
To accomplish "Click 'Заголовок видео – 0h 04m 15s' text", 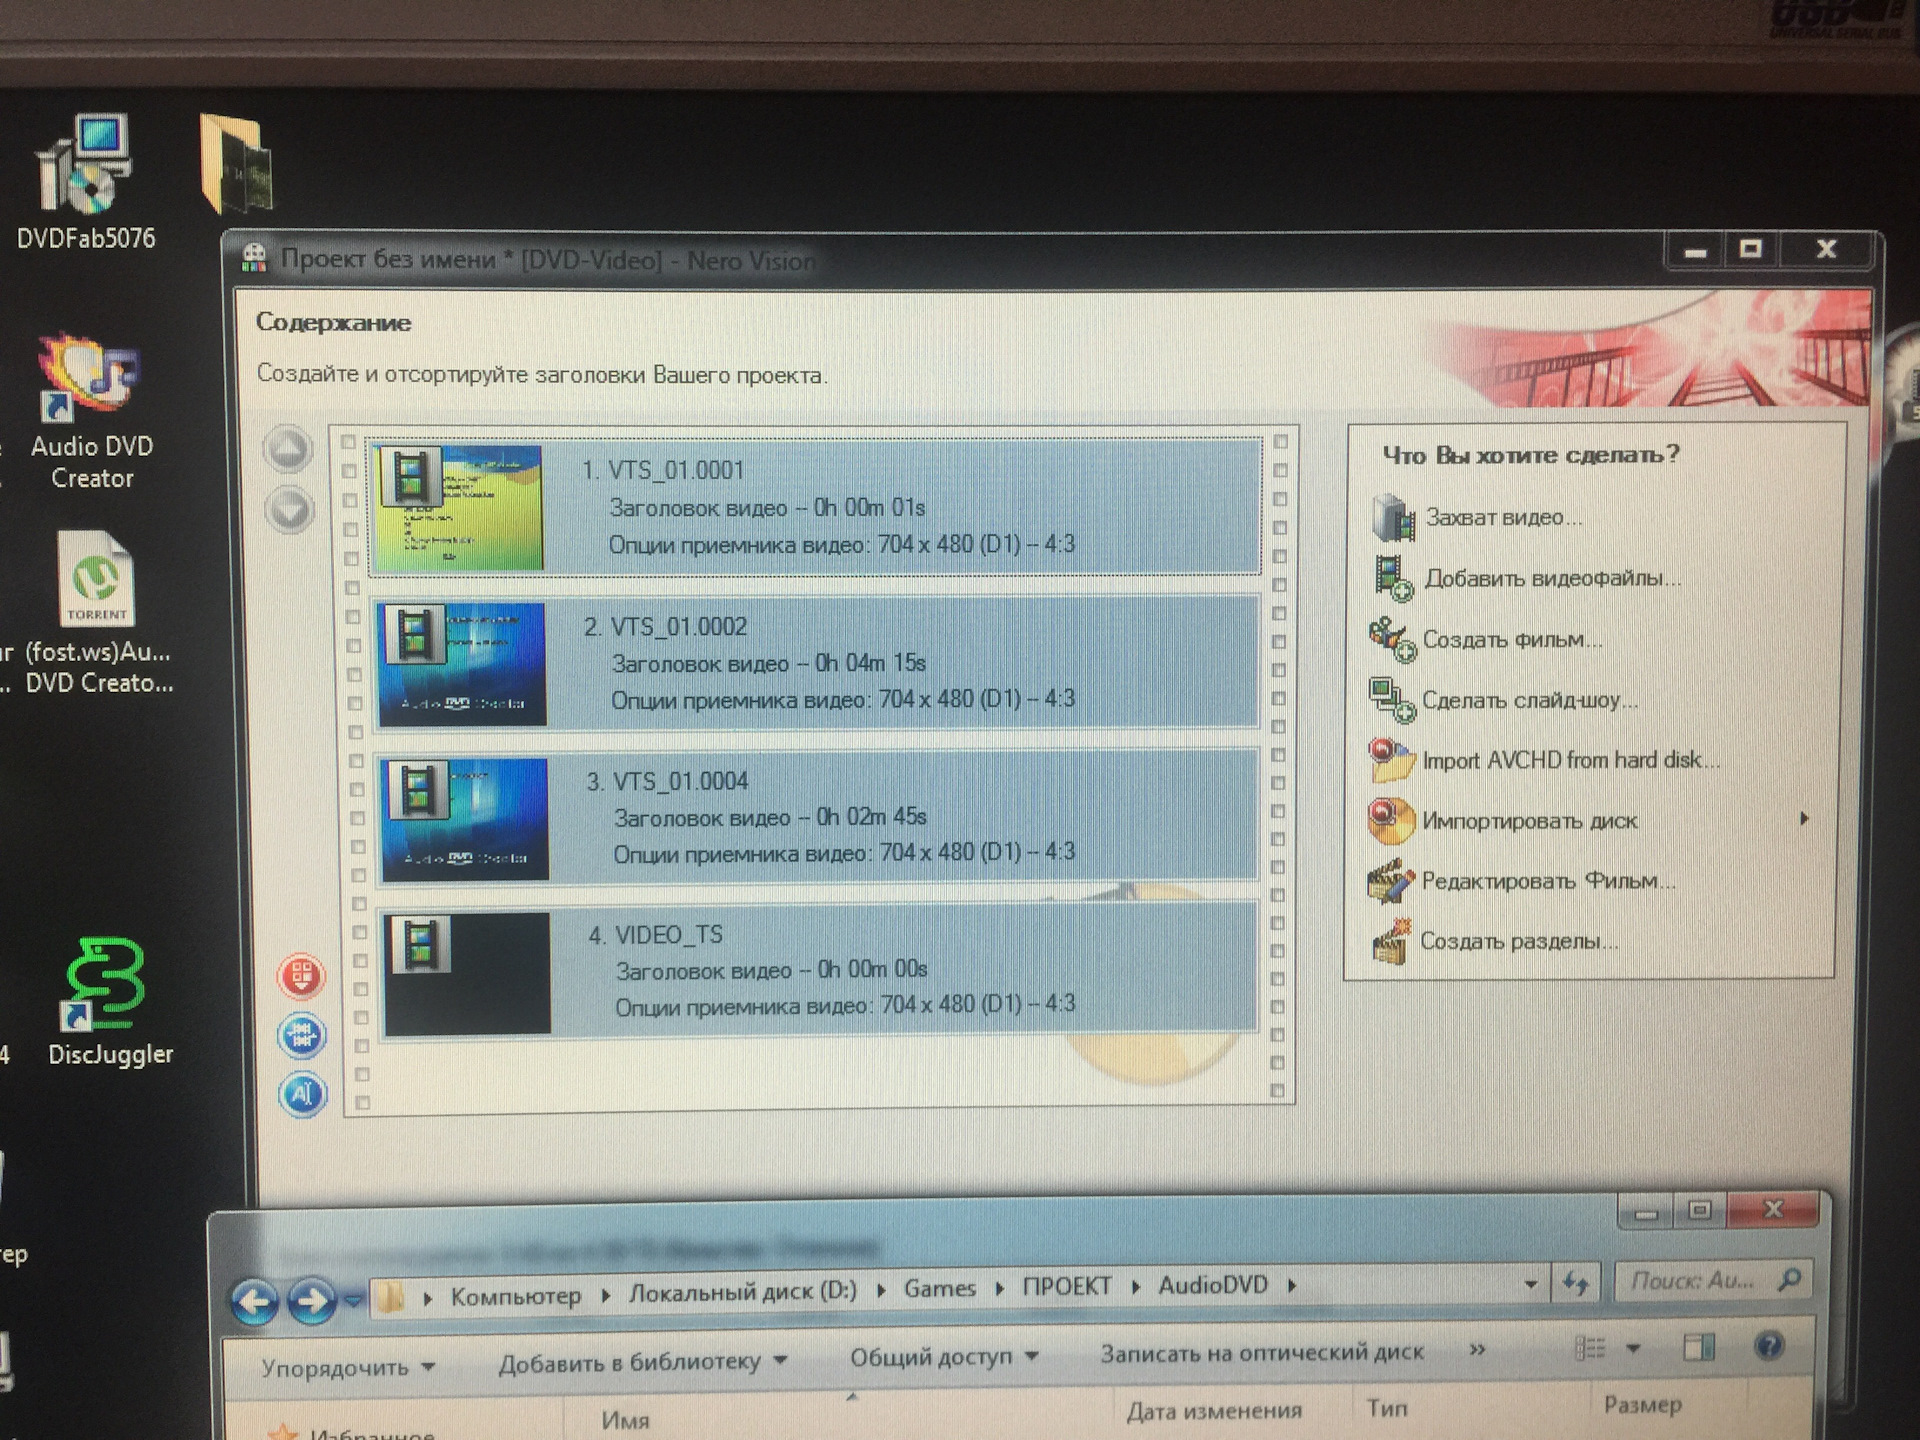I will coord(768,663).
